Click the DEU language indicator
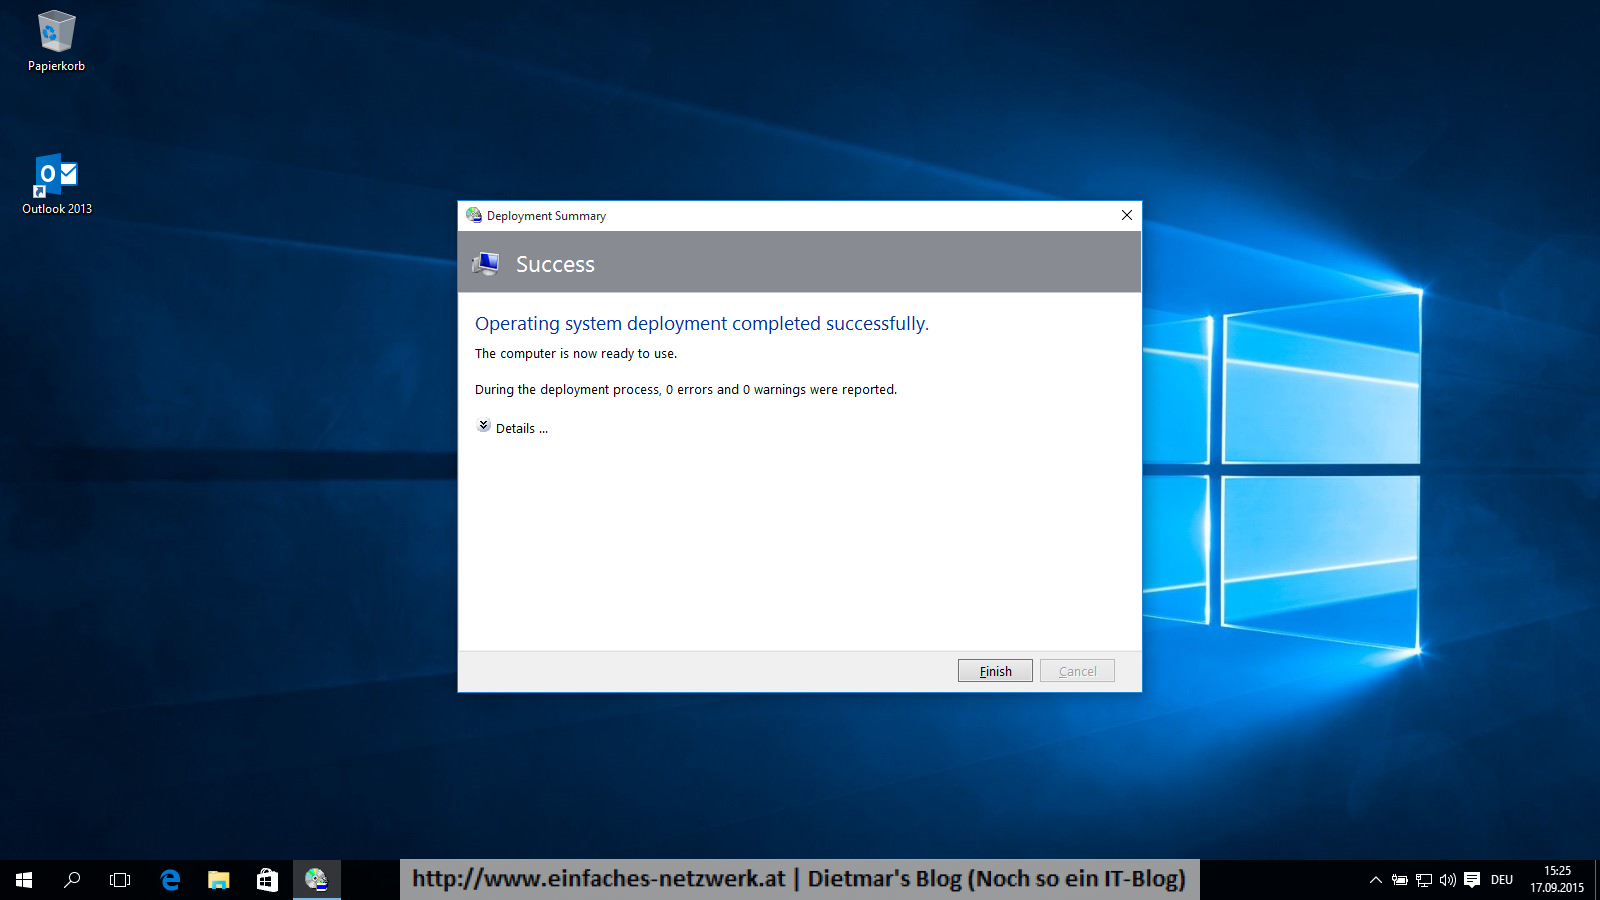The height and width of the screenshot is (900, 1600). pos(1502,880)
